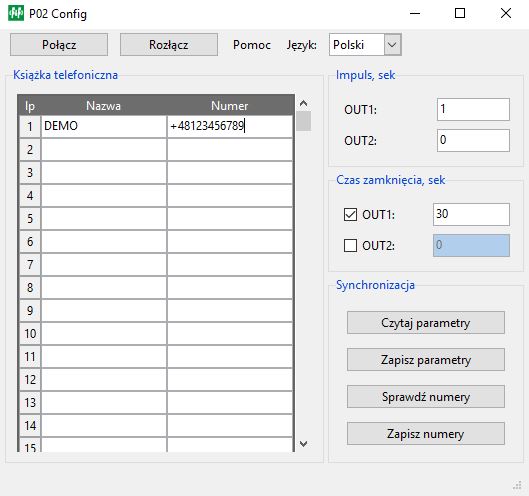Click Czytaj parametry button
529x496 pixels.
(426, 323)
